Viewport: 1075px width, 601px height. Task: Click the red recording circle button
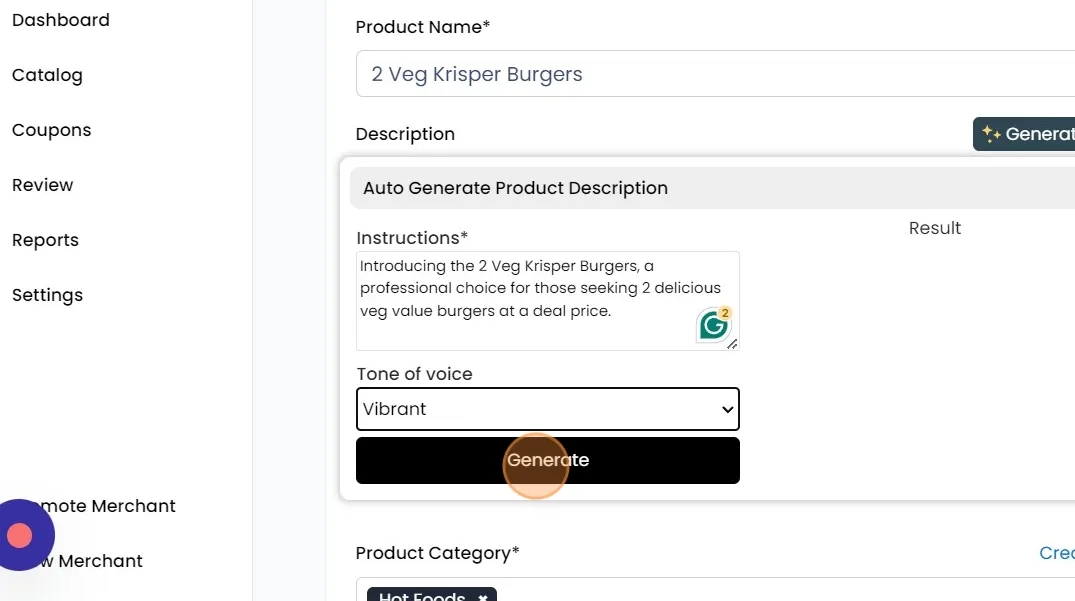click(20, 535)
